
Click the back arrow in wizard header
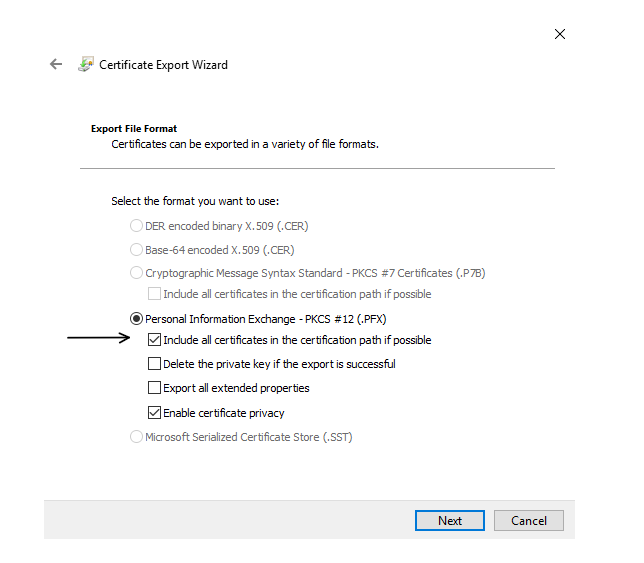tap(56, 65)
